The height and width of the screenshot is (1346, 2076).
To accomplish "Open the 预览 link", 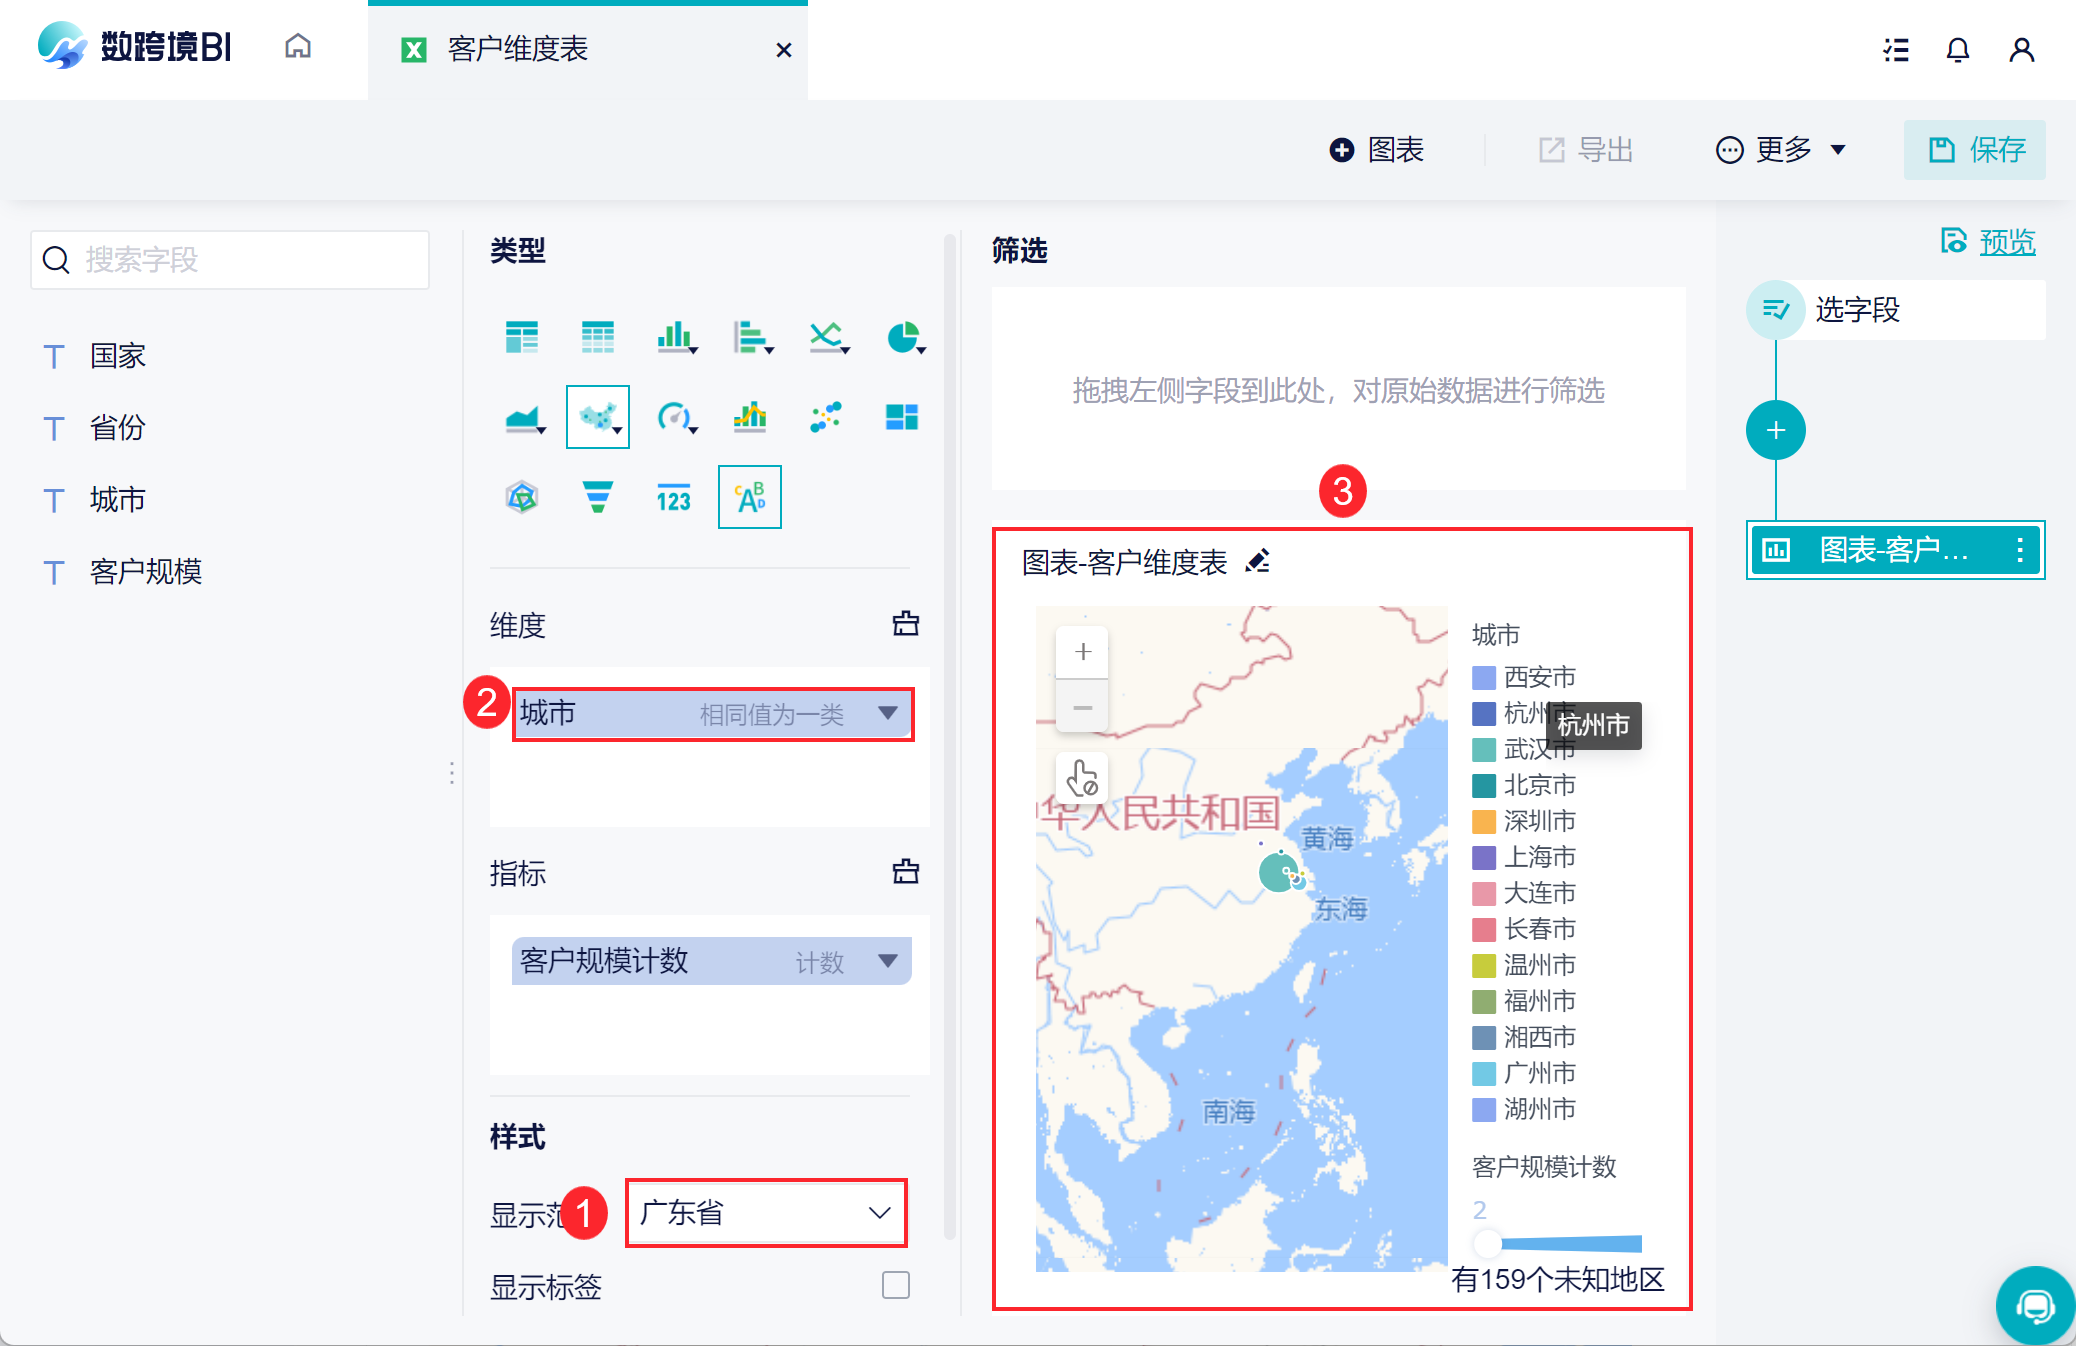I will point(2006,242).
